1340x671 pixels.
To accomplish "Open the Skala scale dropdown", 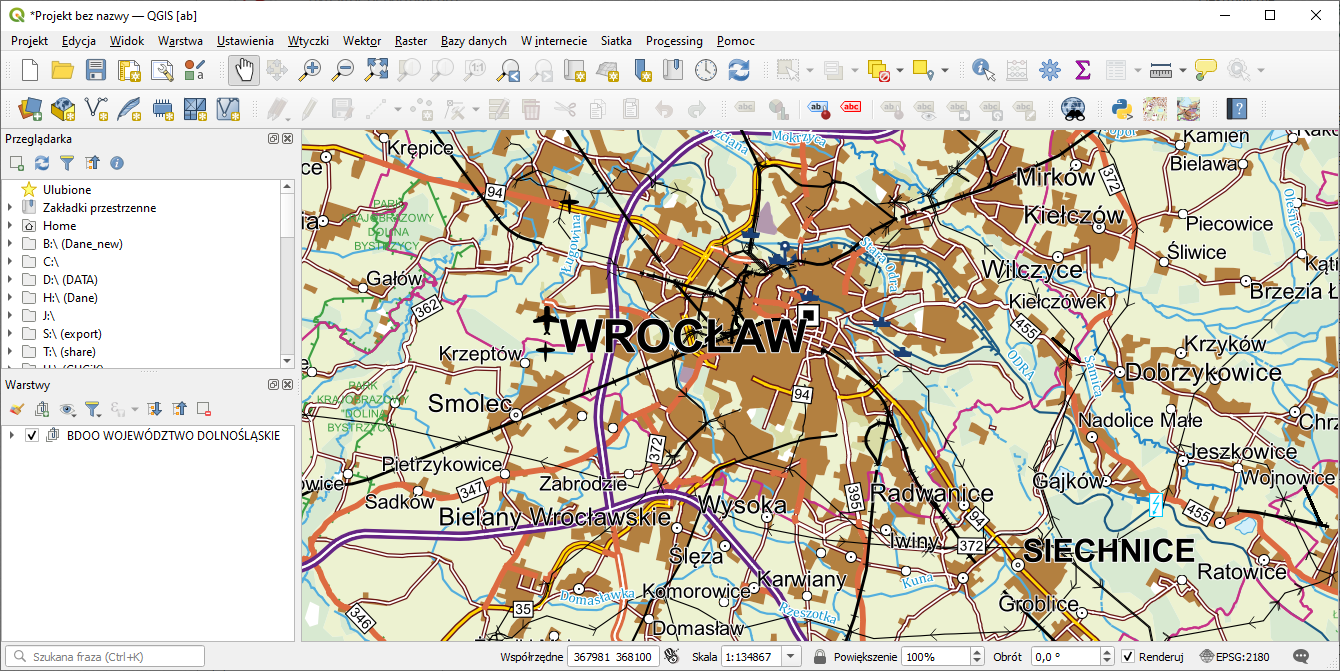I will point(791,657).
